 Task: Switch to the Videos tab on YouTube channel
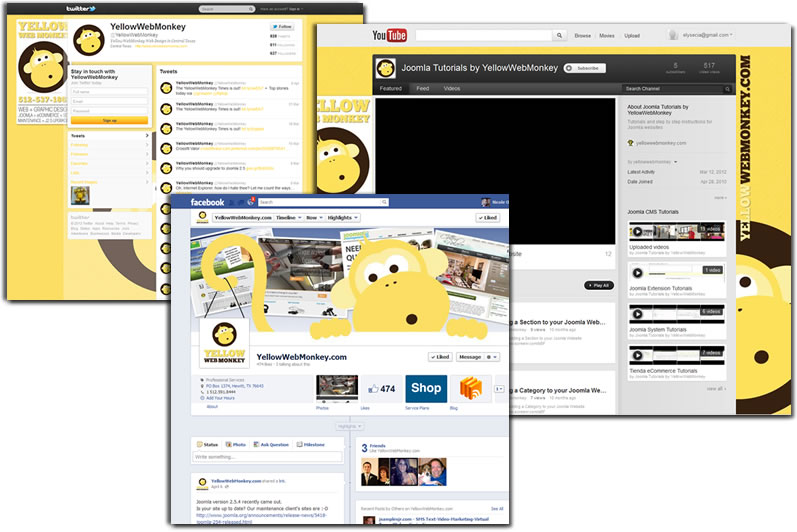click(x=451, y=88)
